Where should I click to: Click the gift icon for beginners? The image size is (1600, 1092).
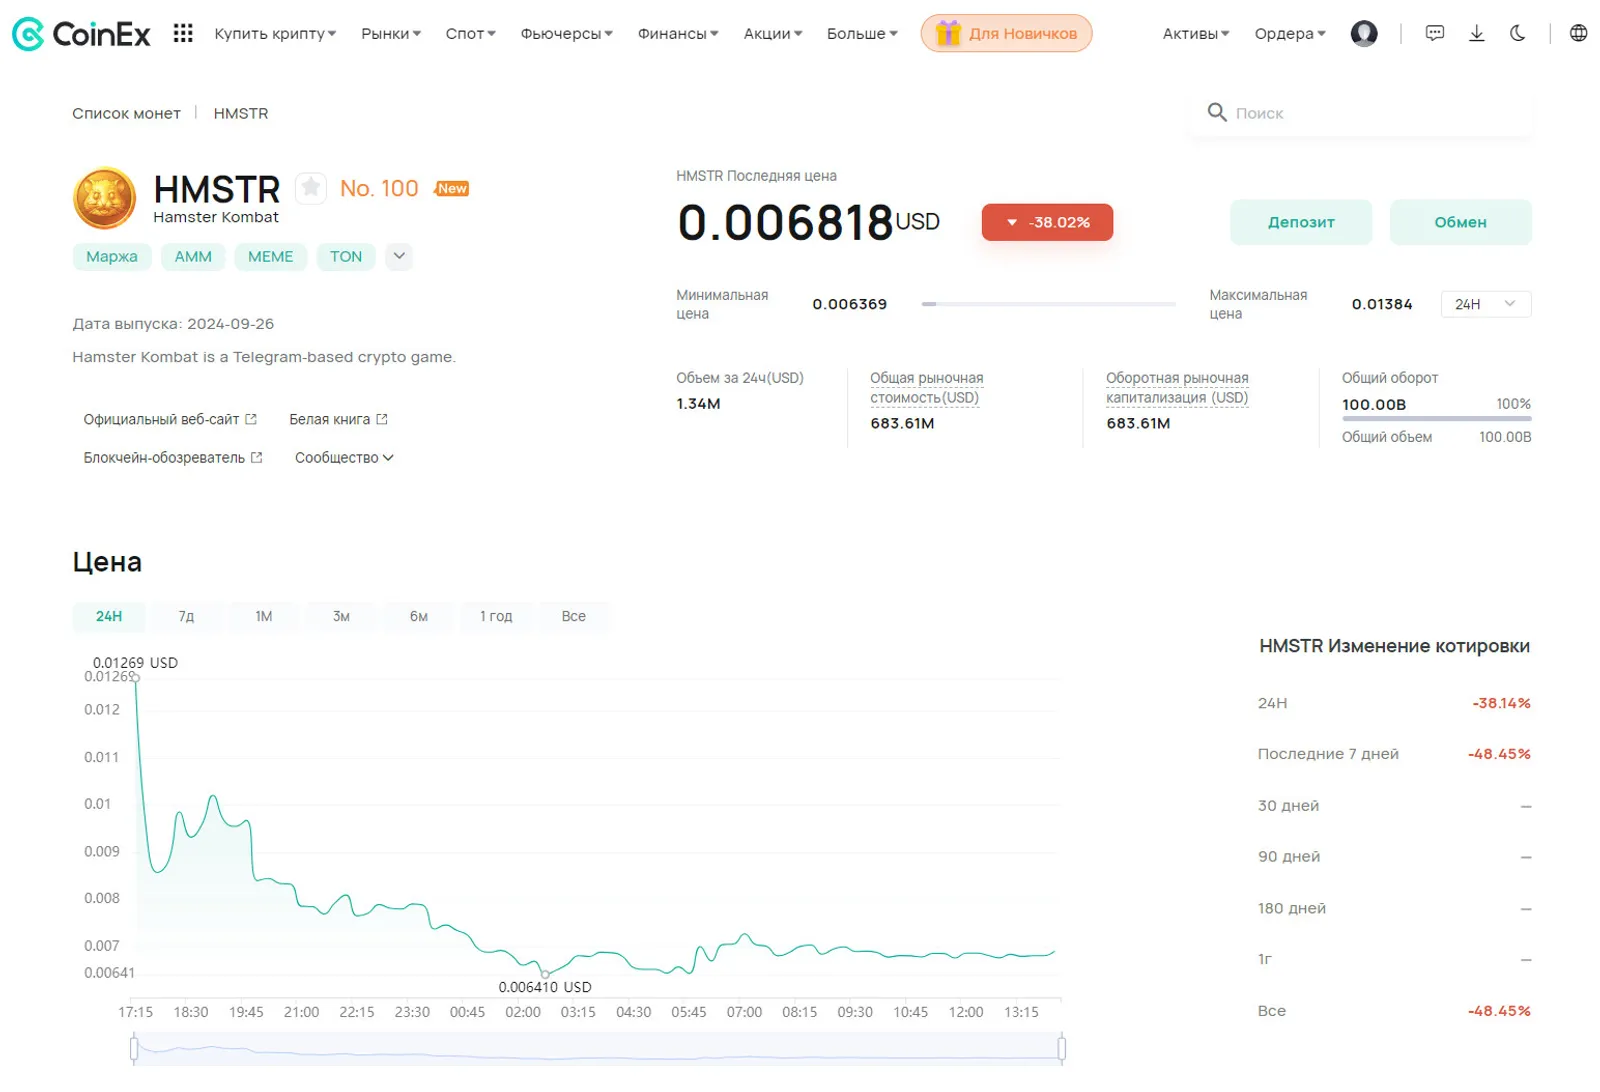tap(947, 34)
